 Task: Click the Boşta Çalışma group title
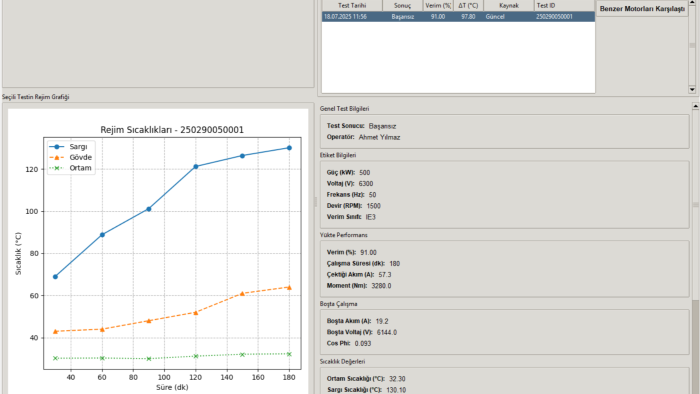338,304
